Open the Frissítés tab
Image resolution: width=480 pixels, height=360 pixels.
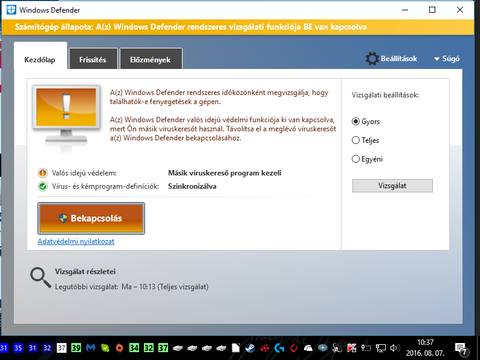pyautogui.click(x=93, y=60)
